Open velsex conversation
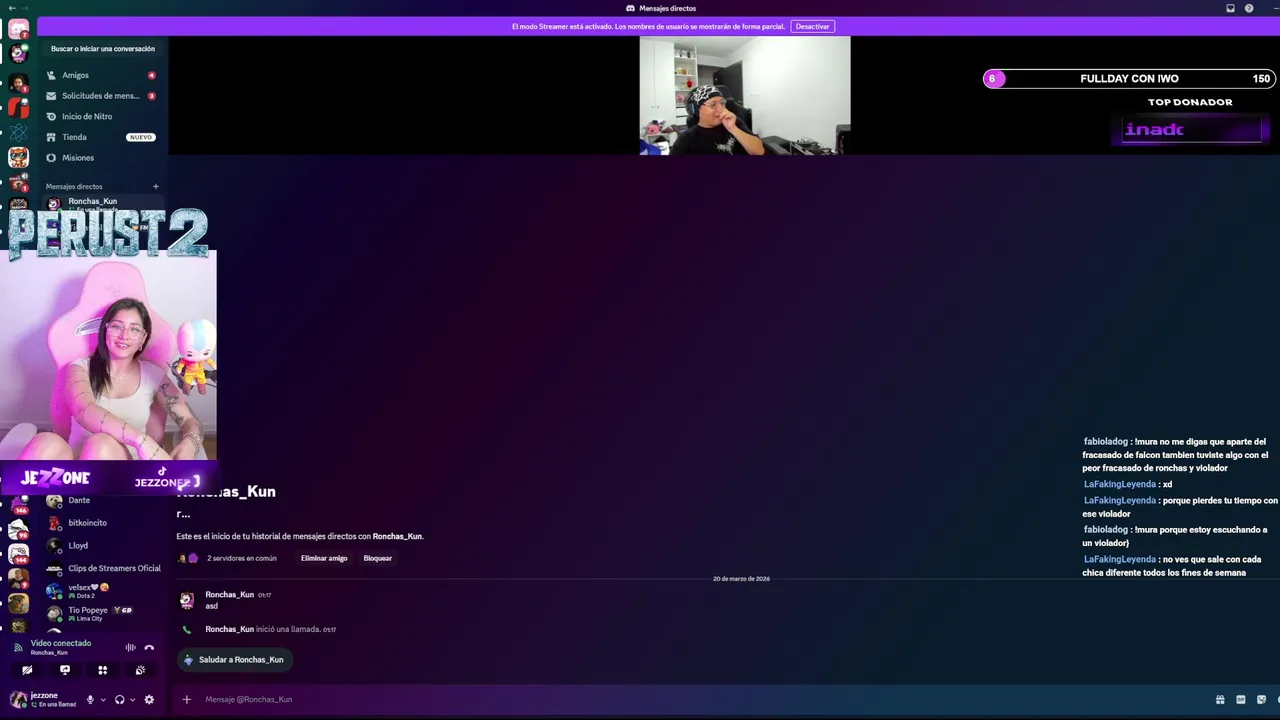This screenshot has width=1280, height=720. 101,590
